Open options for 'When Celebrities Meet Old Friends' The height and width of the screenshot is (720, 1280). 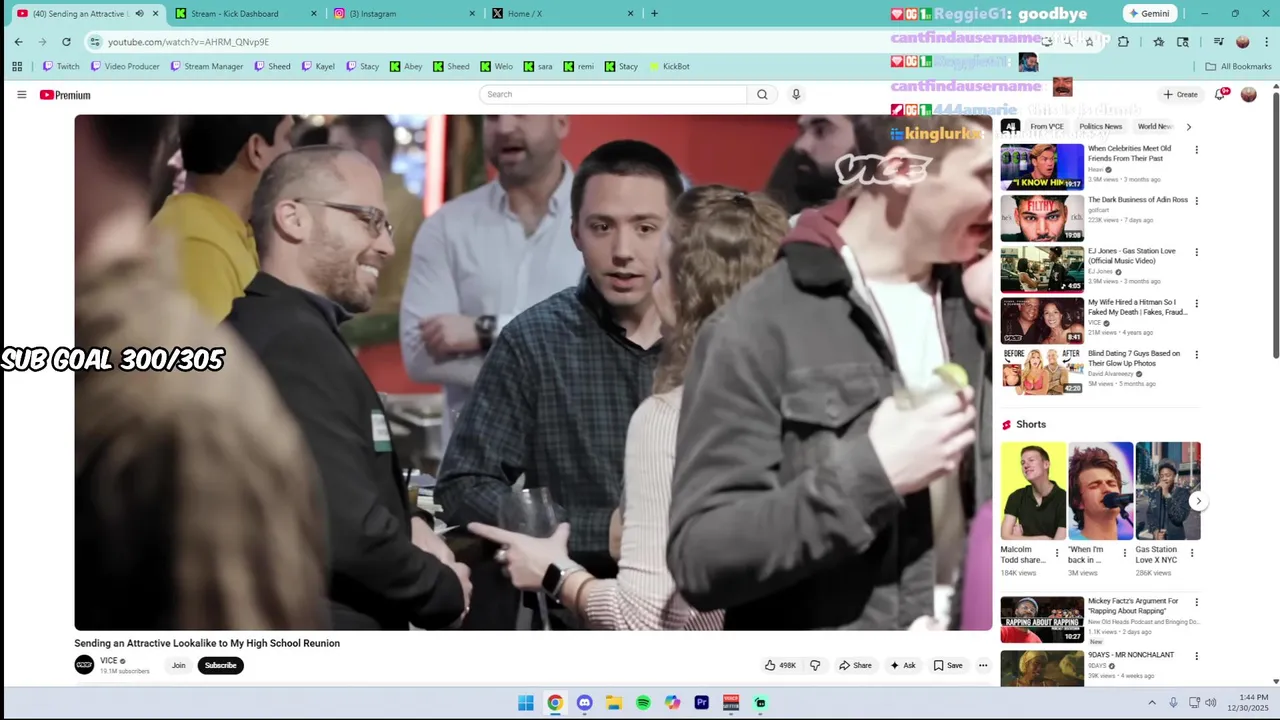1196,150
